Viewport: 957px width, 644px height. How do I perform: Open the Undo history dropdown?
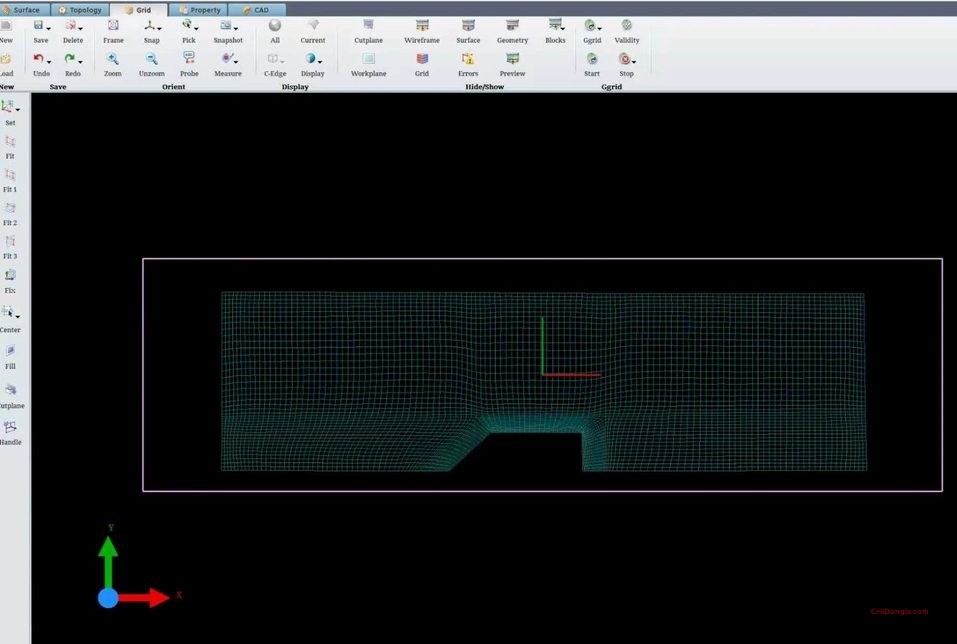point(49,62)
